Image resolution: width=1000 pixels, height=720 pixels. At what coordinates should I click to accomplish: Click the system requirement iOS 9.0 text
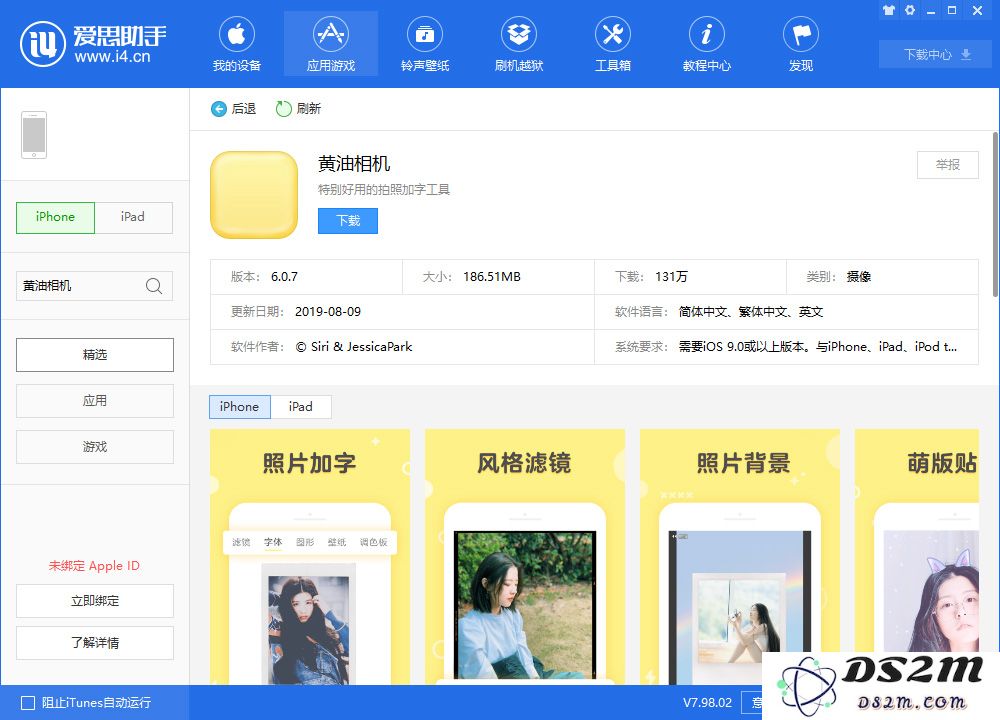[x=818, y=347]
